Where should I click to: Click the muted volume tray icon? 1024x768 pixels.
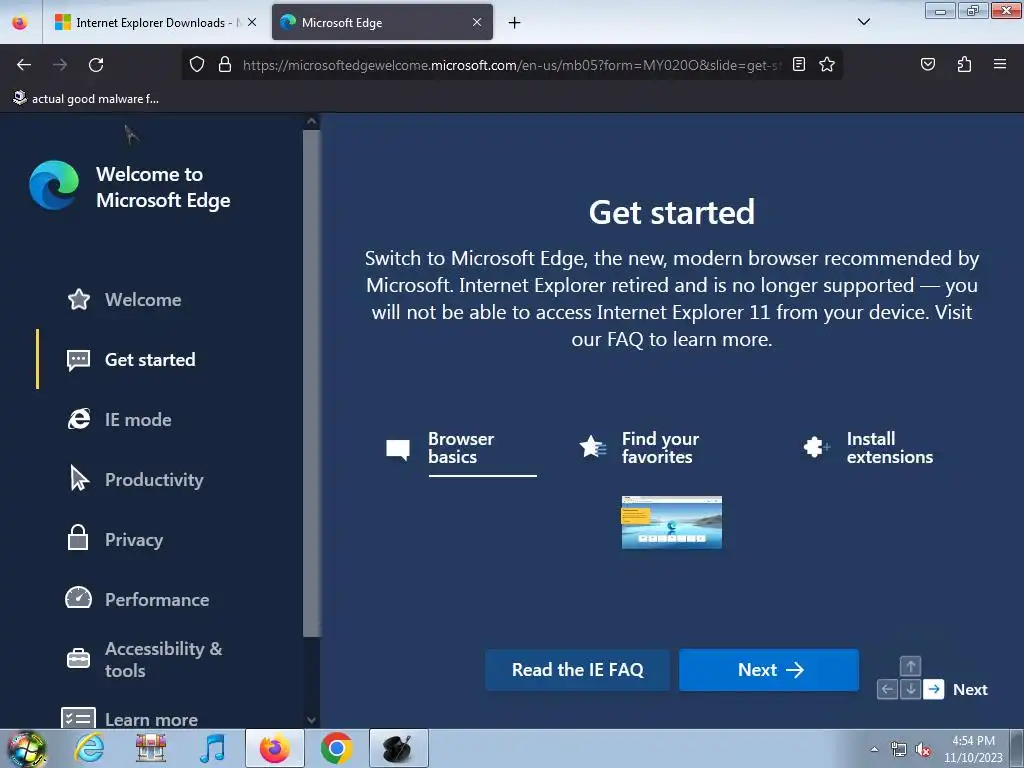click(923, 750)
